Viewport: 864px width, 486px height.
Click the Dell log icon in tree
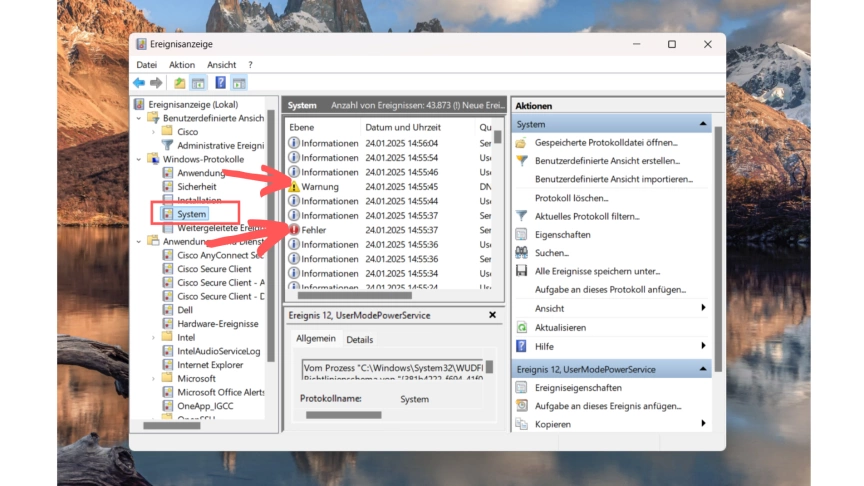[x=168, y=310]
